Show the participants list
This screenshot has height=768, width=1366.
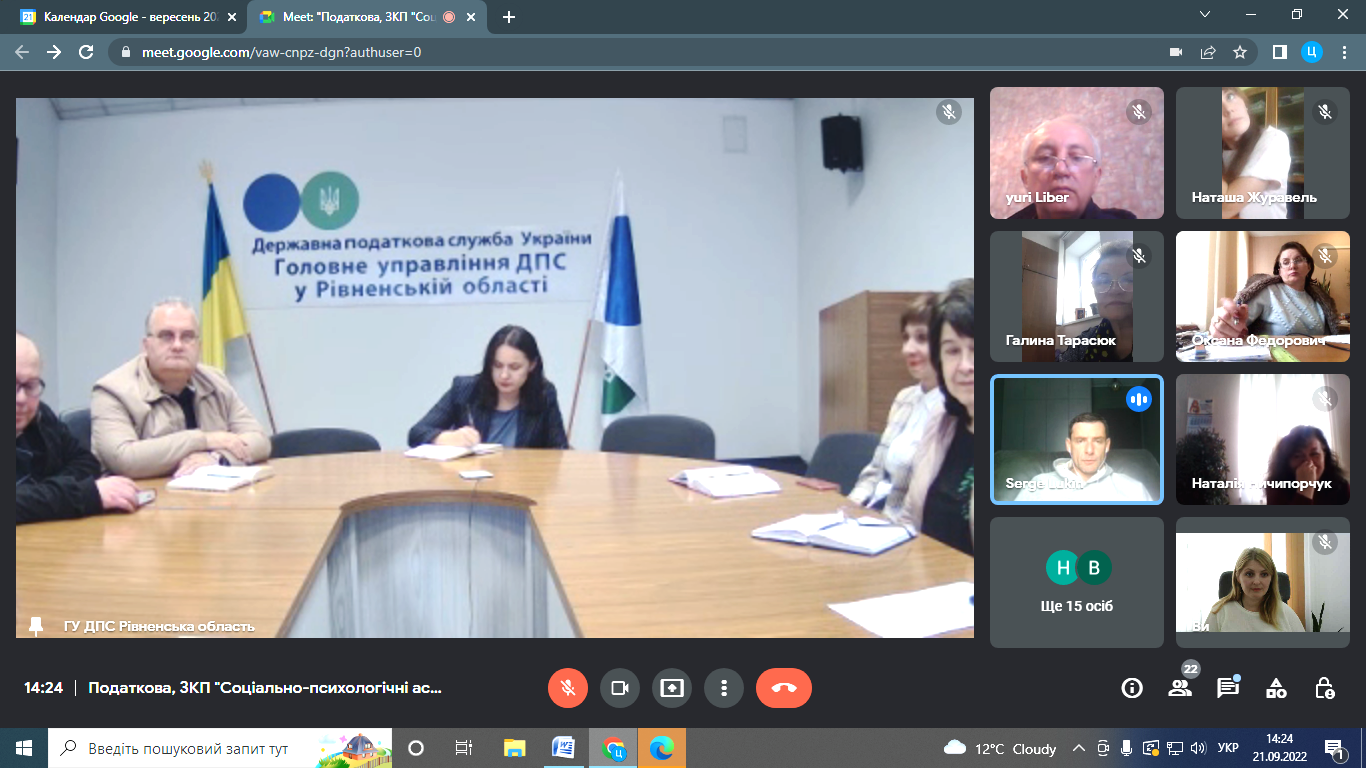1180,688
